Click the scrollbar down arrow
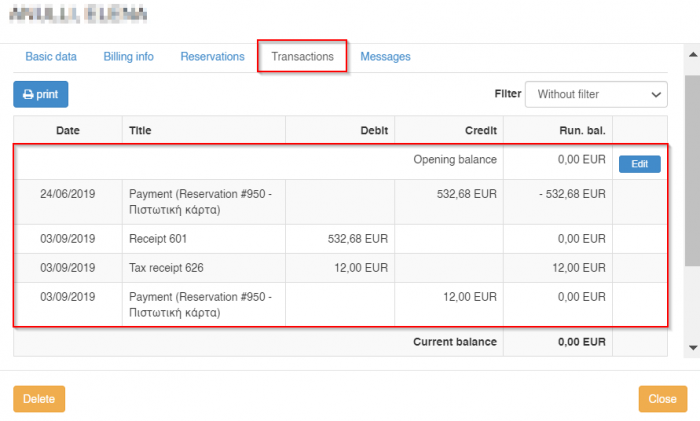The height and width of the screenshot is (421, 700). 692,347
